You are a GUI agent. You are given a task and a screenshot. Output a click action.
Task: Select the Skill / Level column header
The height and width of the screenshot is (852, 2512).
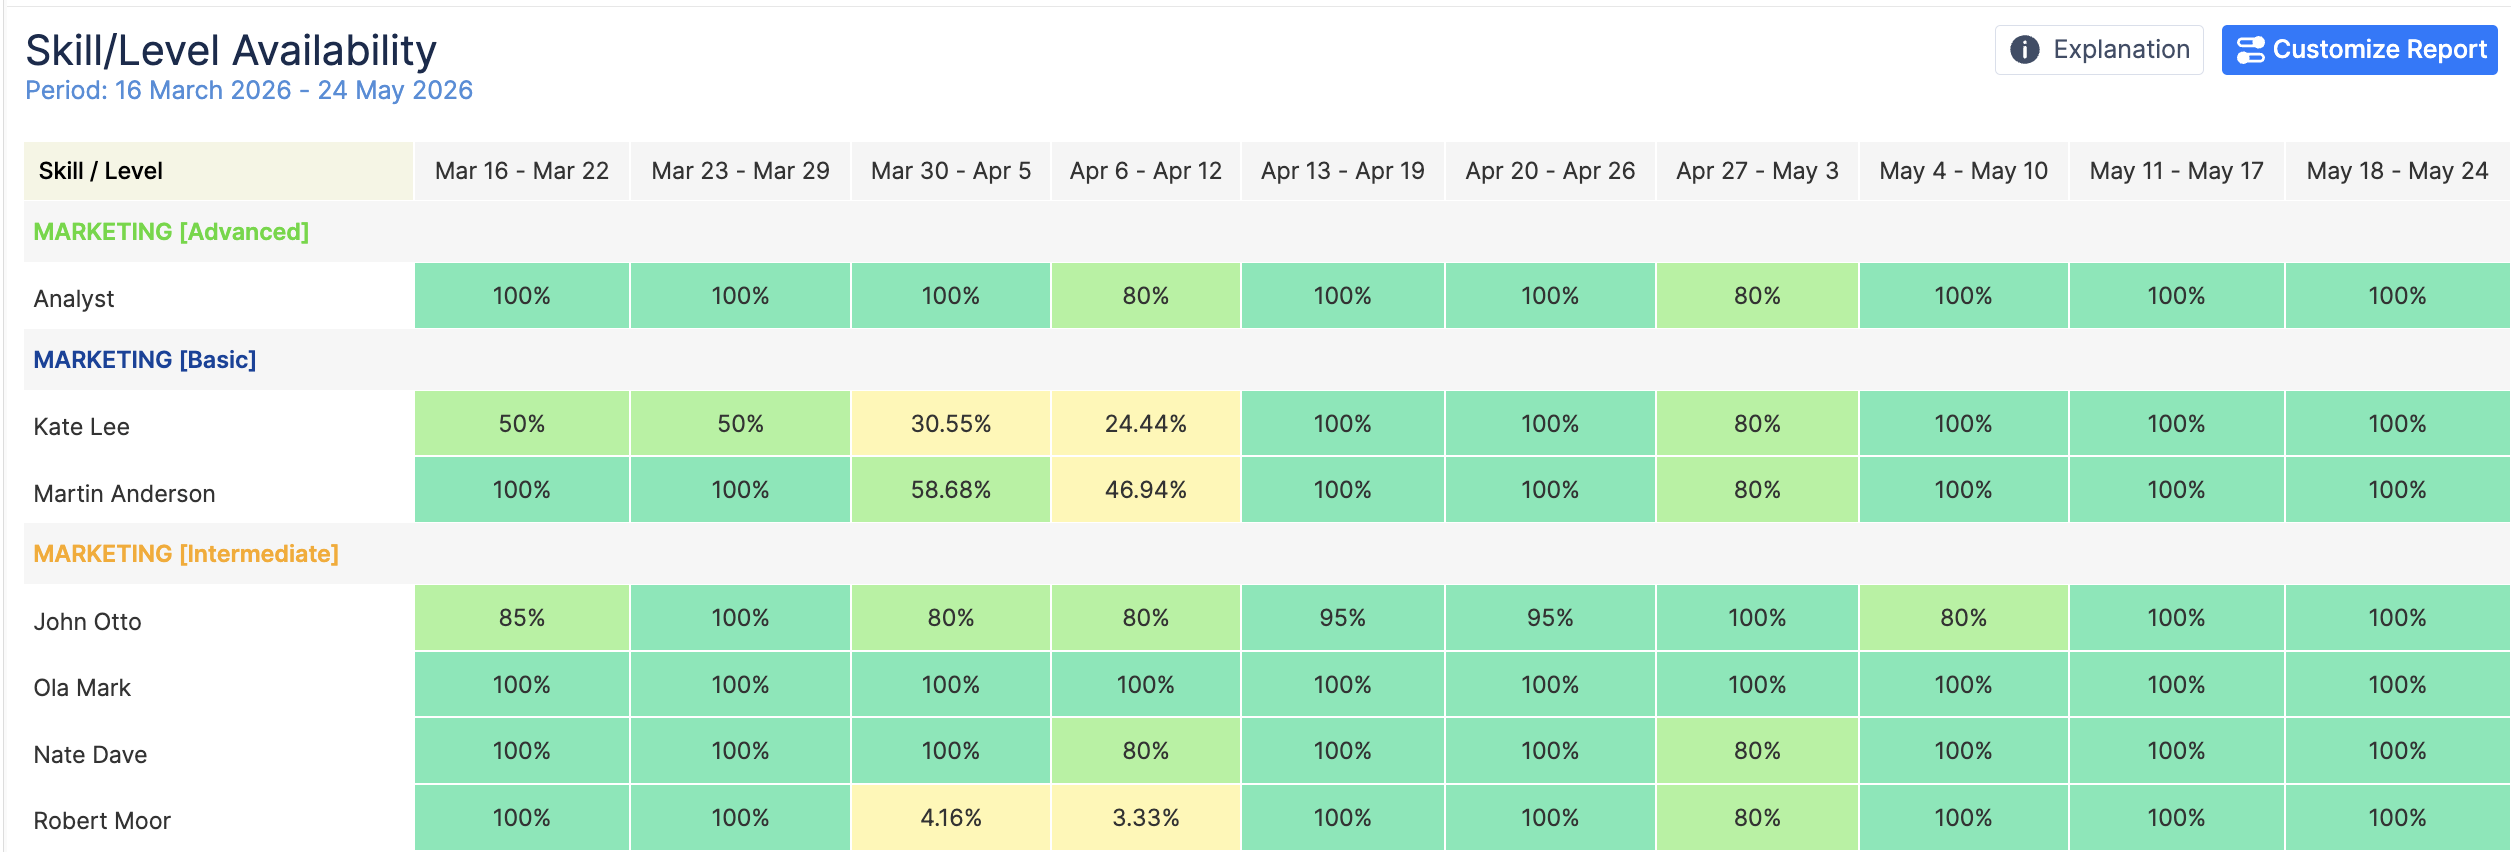[100, 171]
